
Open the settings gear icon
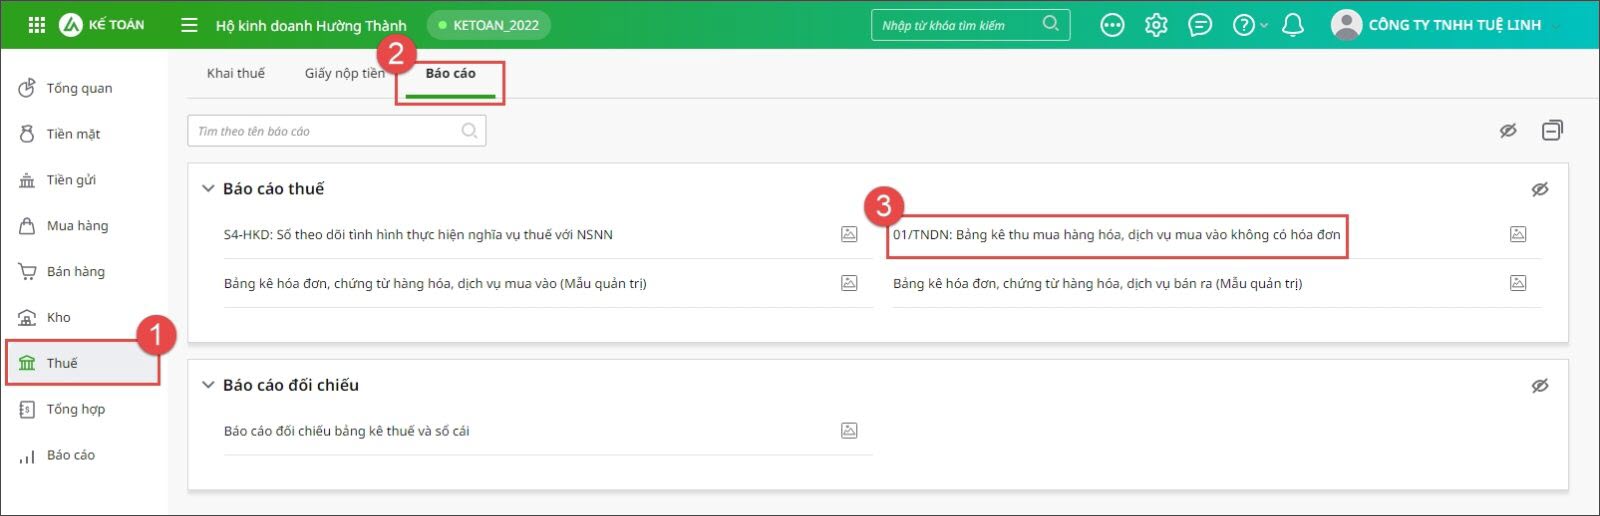[x=1156, y=25]
